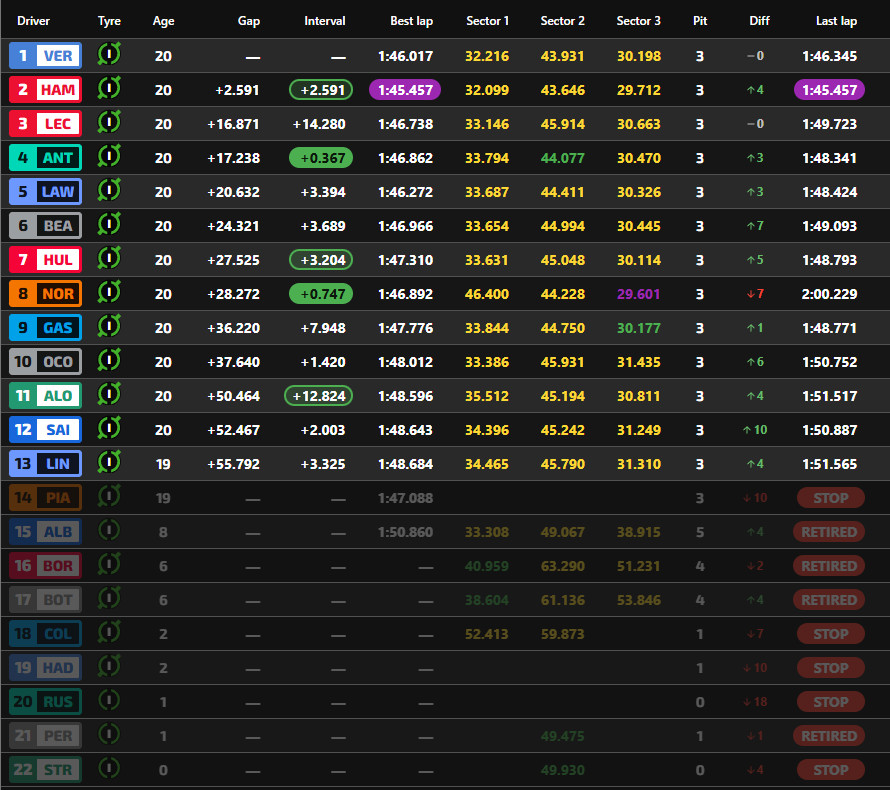
Task: Select NOR's last lap time 2:00.229
Action: coord(829,294)
